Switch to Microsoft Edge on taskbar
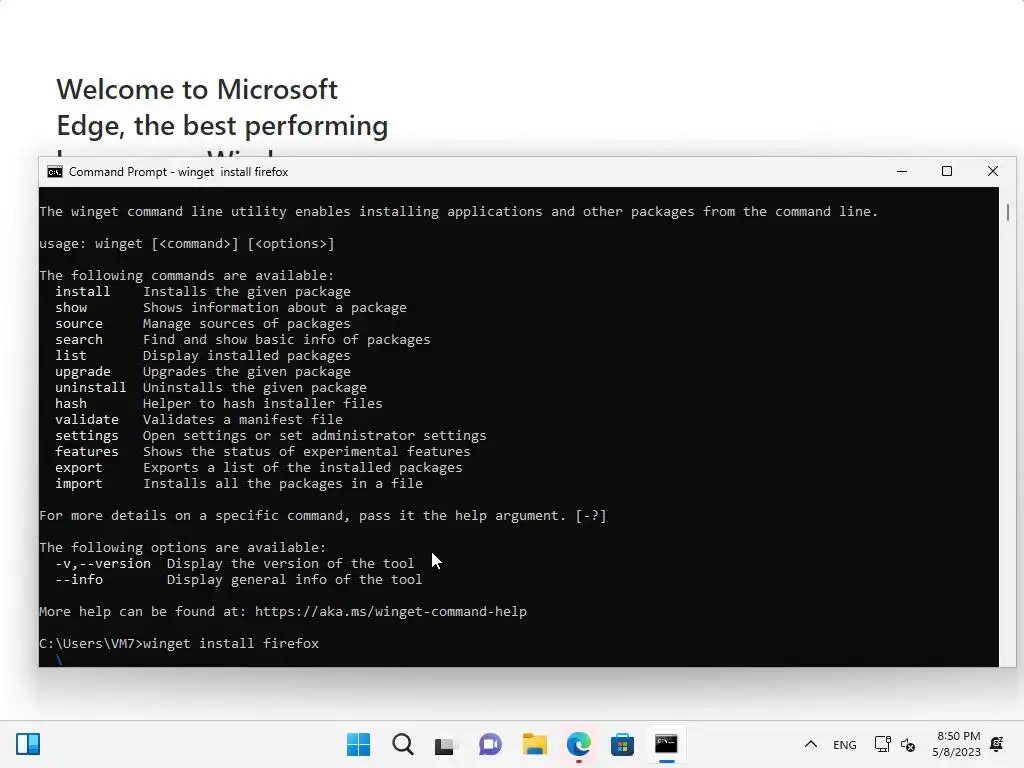Screen dimensions: 1024x768 coord(579,744)
